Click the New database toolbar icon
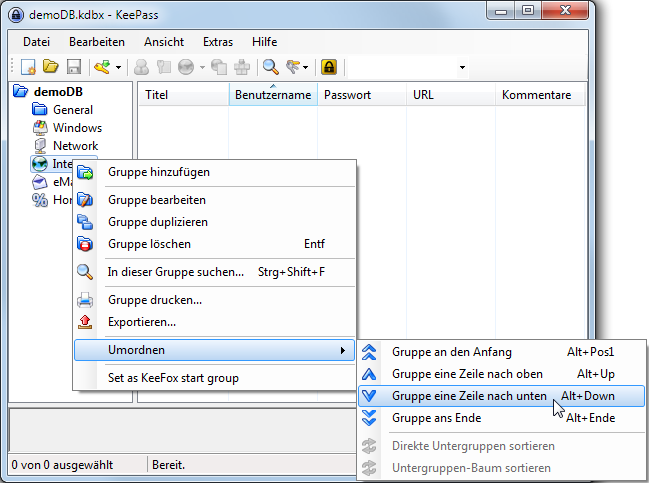The width and height of the screenshot is (649, 483). point(29,68)
